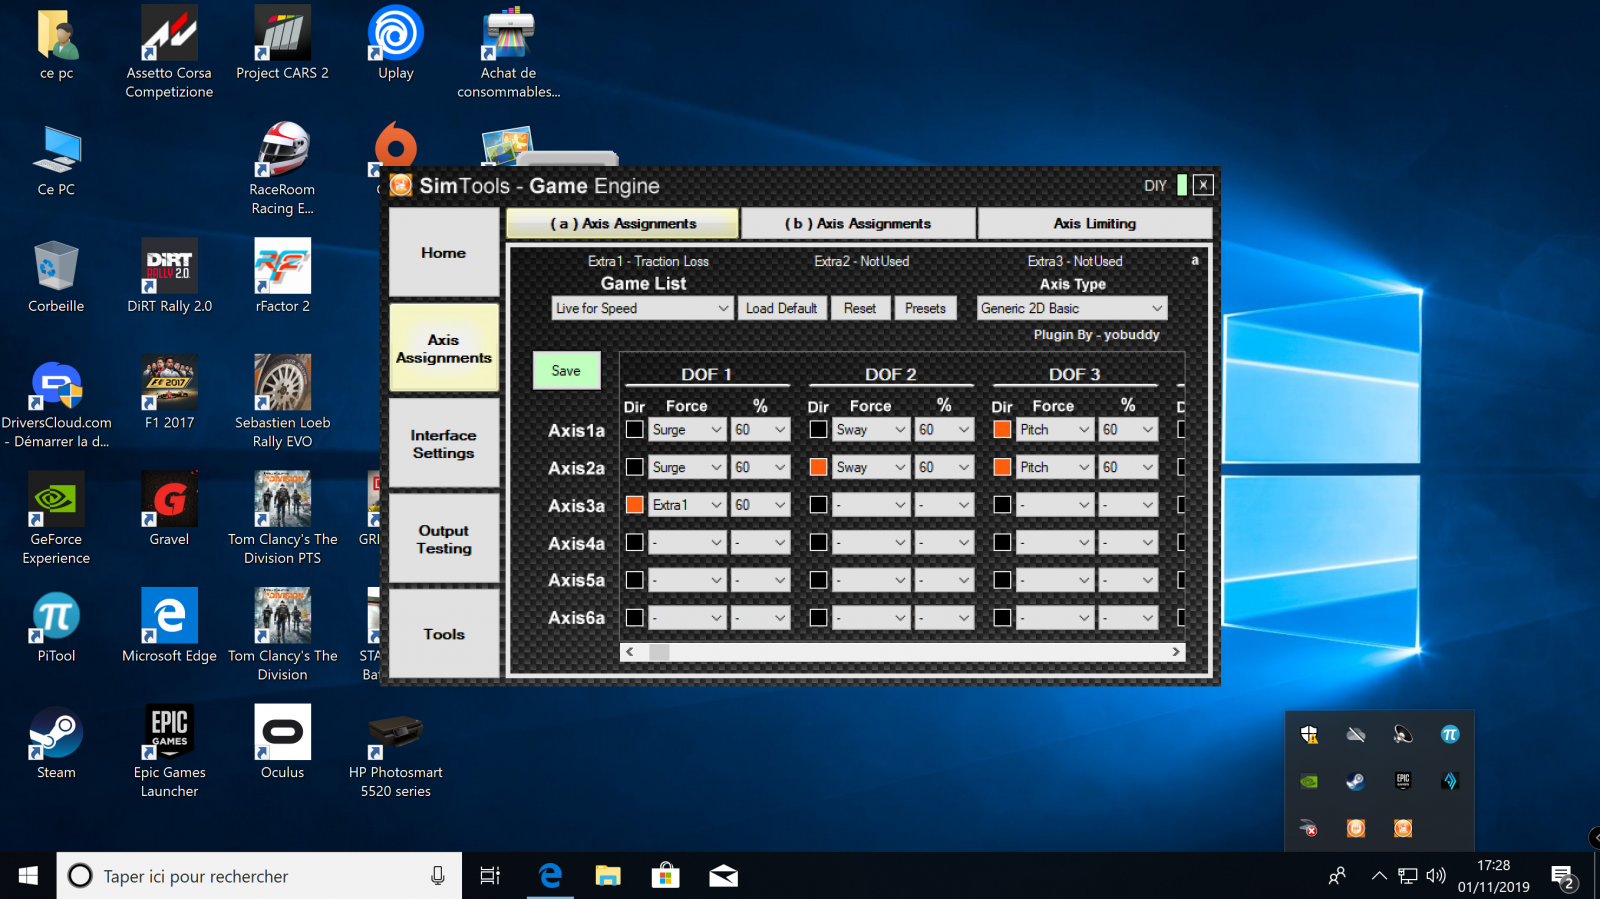This screenshot has height=899, width=1600.
Task: Open Axis2a DOF 2 Force dropdown Sway
Action: coord(871,467)
